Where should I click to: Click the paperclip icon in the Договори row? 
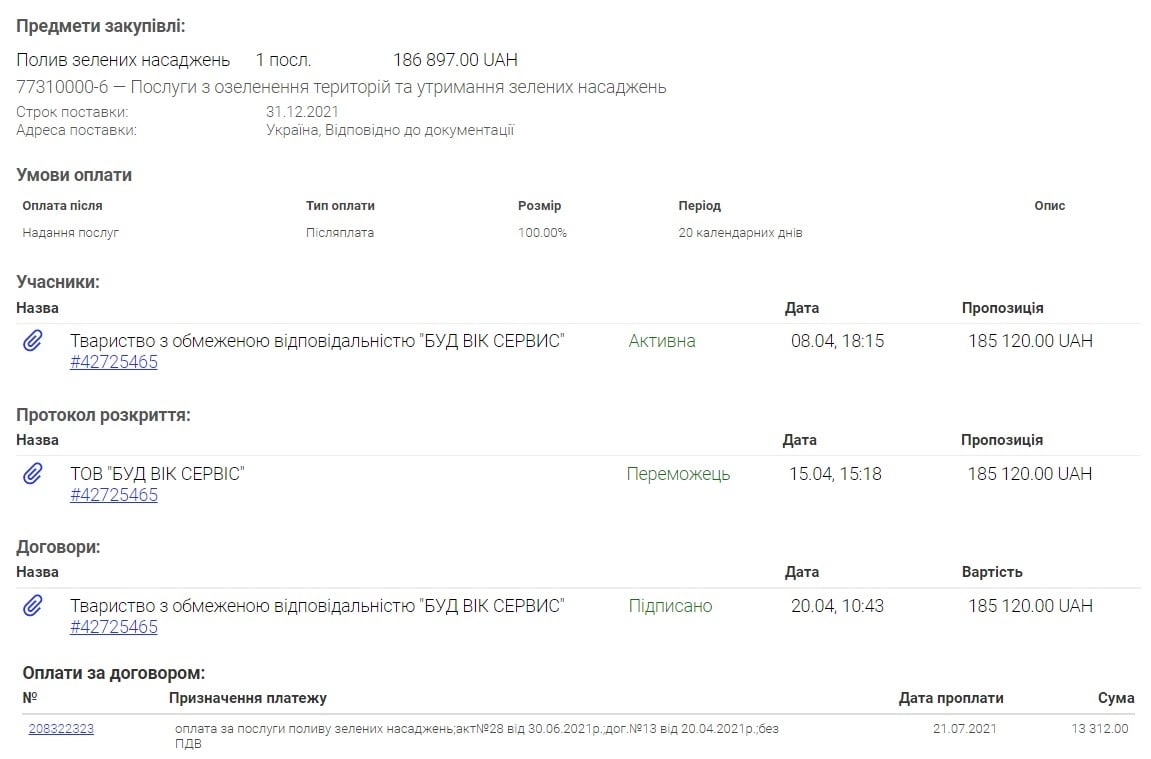(33, 606)
